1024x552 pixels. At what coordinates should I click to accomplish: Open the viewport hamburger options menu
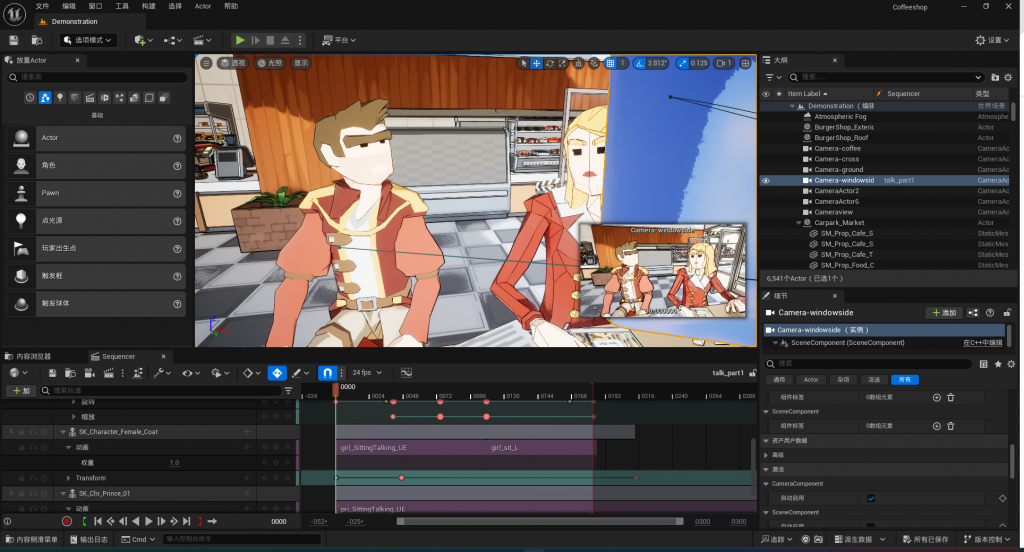coord(206,63)
